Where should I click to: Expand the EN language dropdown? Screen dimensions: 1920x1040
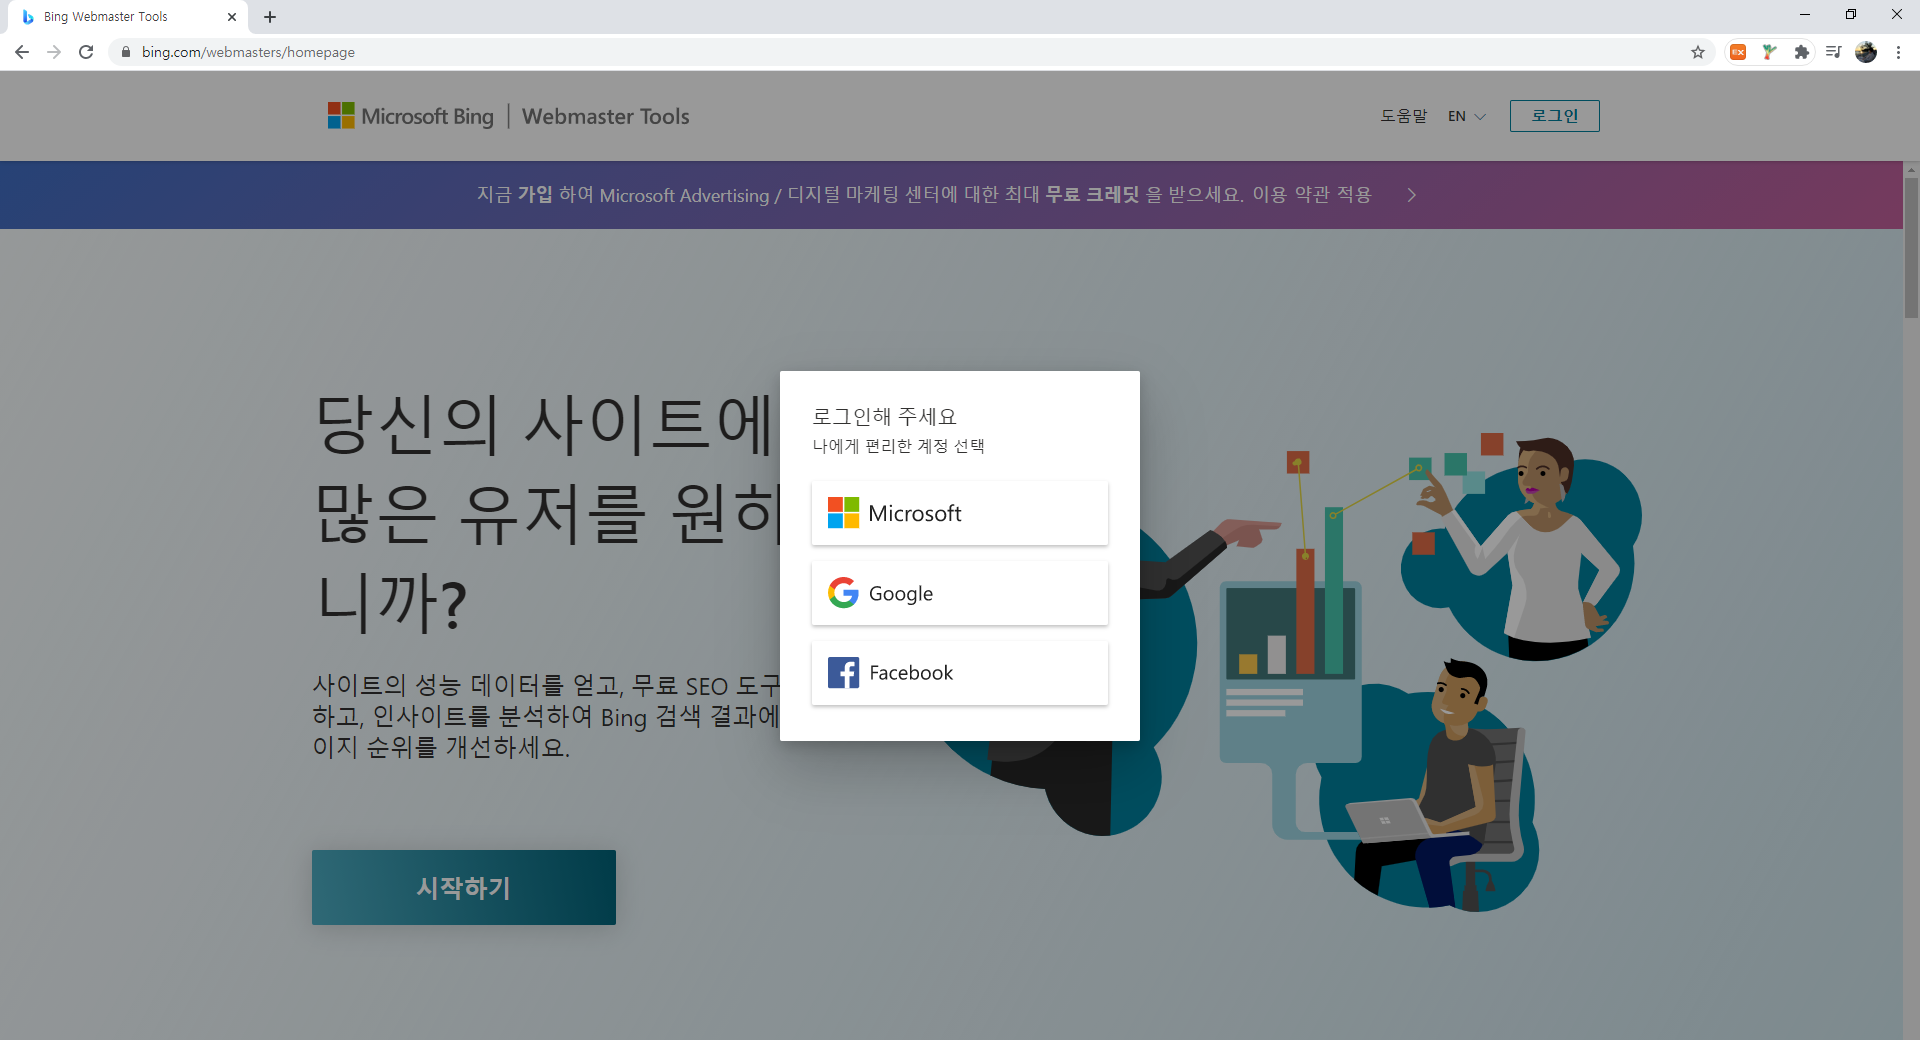pos(1467,116)
